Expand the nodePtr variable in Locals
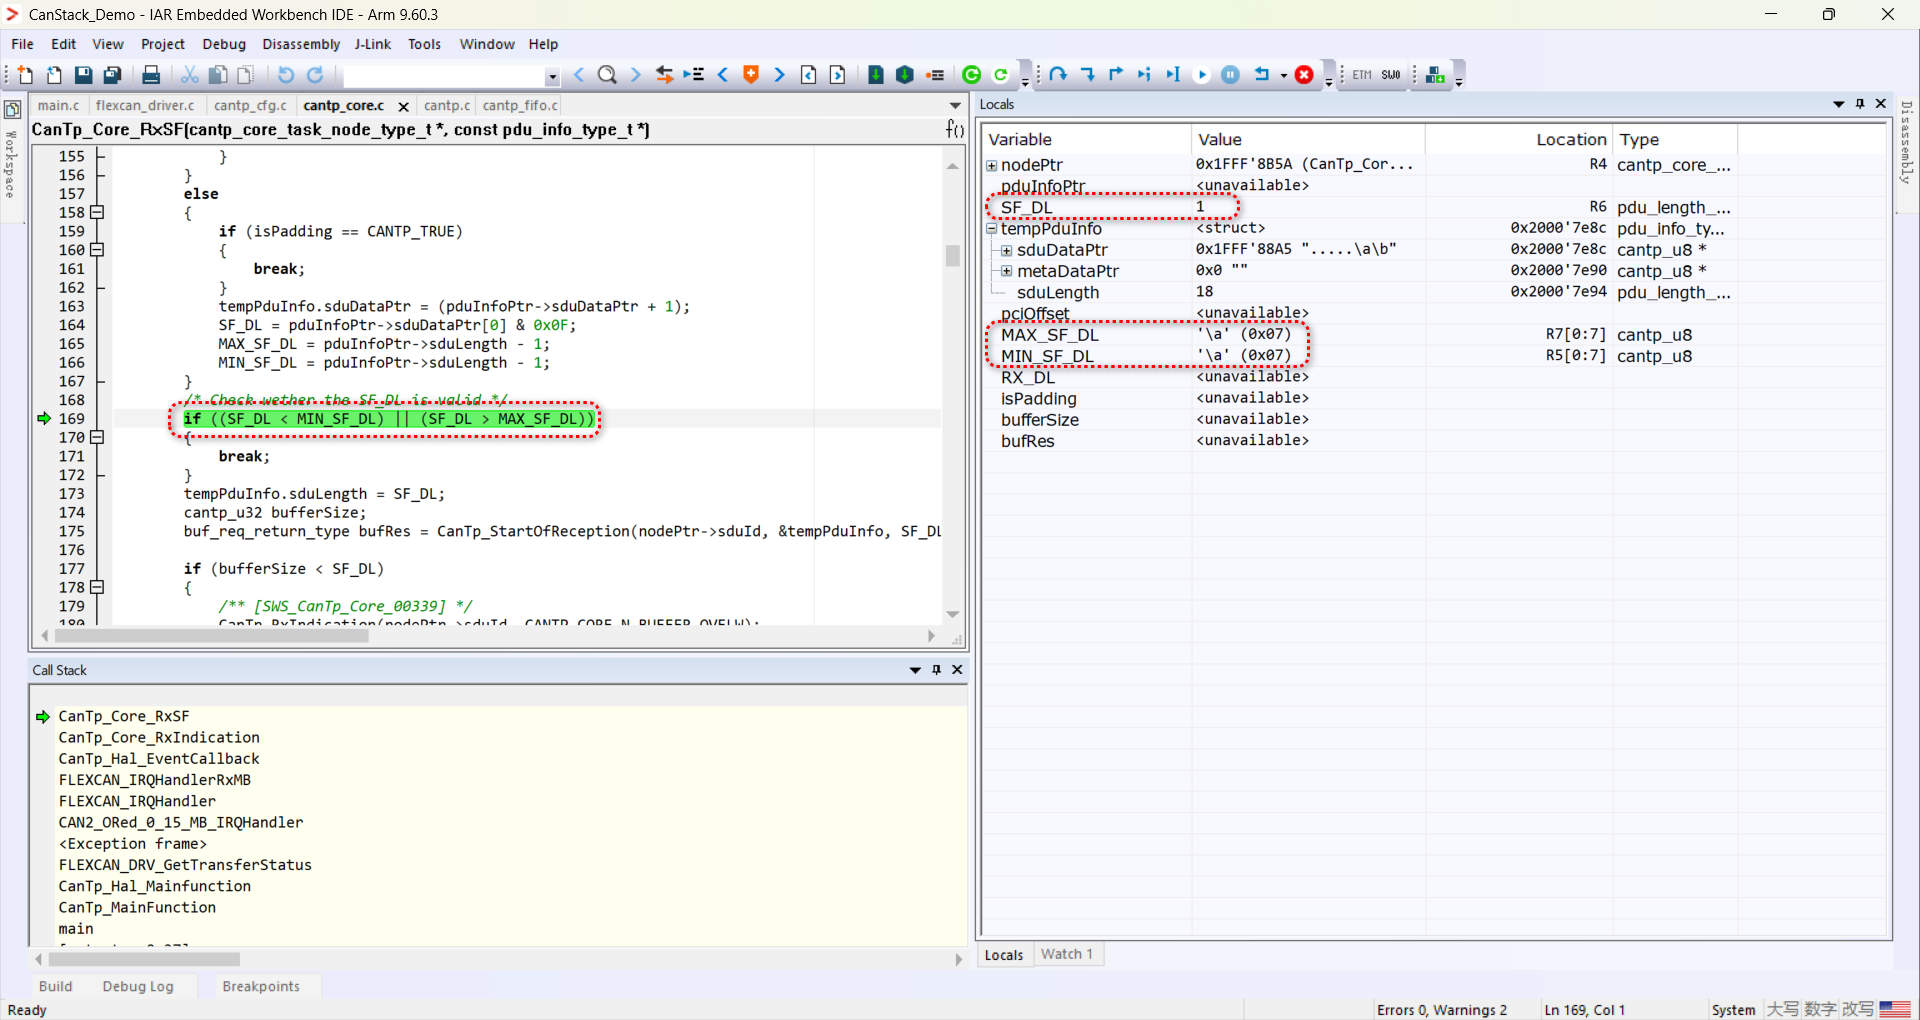 (x=992, y=165)
